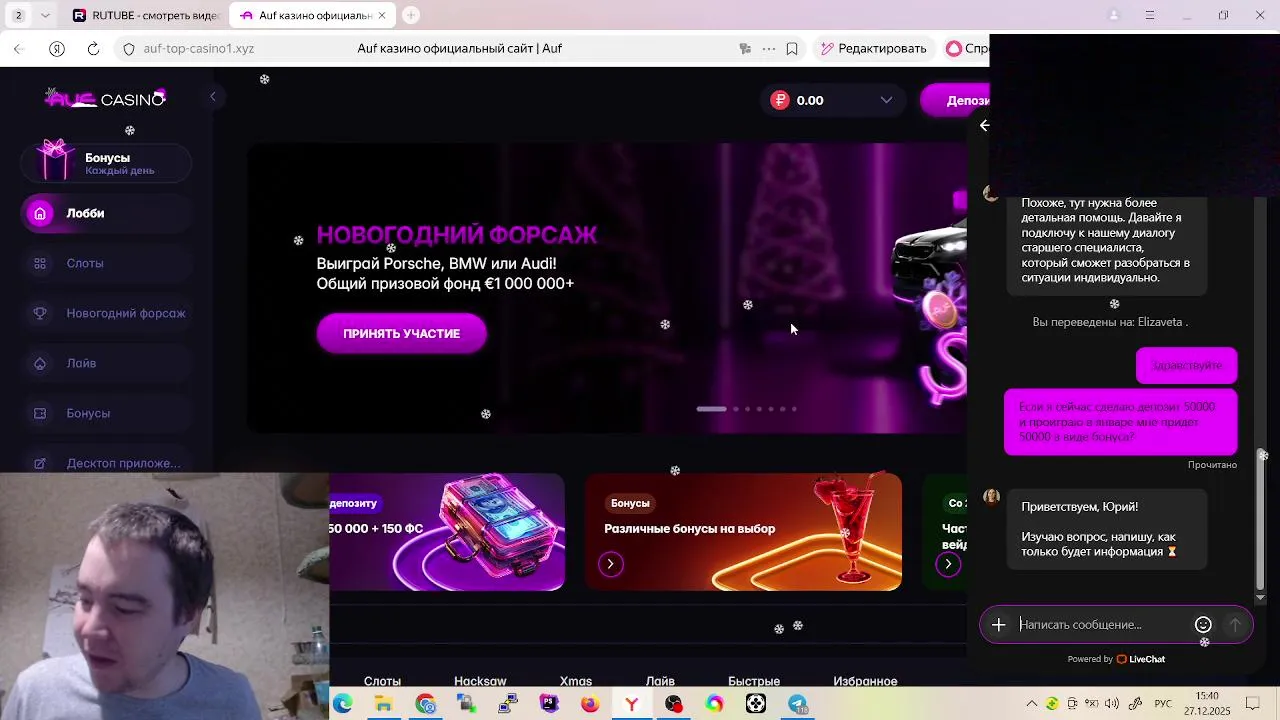Click the Здравствуйте chat message
1280x720 pixels.
(1187, 365)
